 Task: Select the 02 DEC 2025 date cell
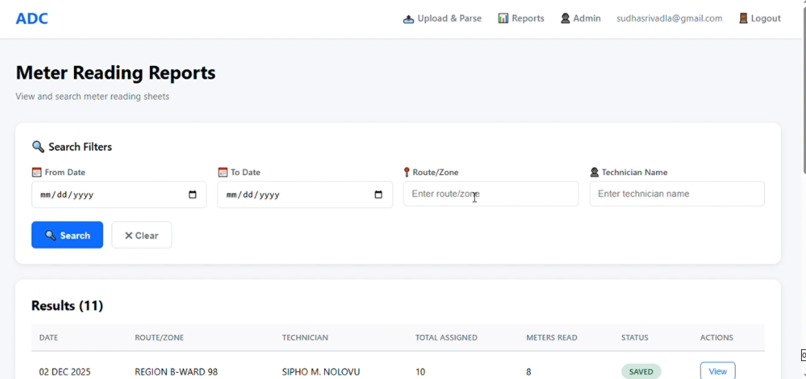(x=65, y=371)
